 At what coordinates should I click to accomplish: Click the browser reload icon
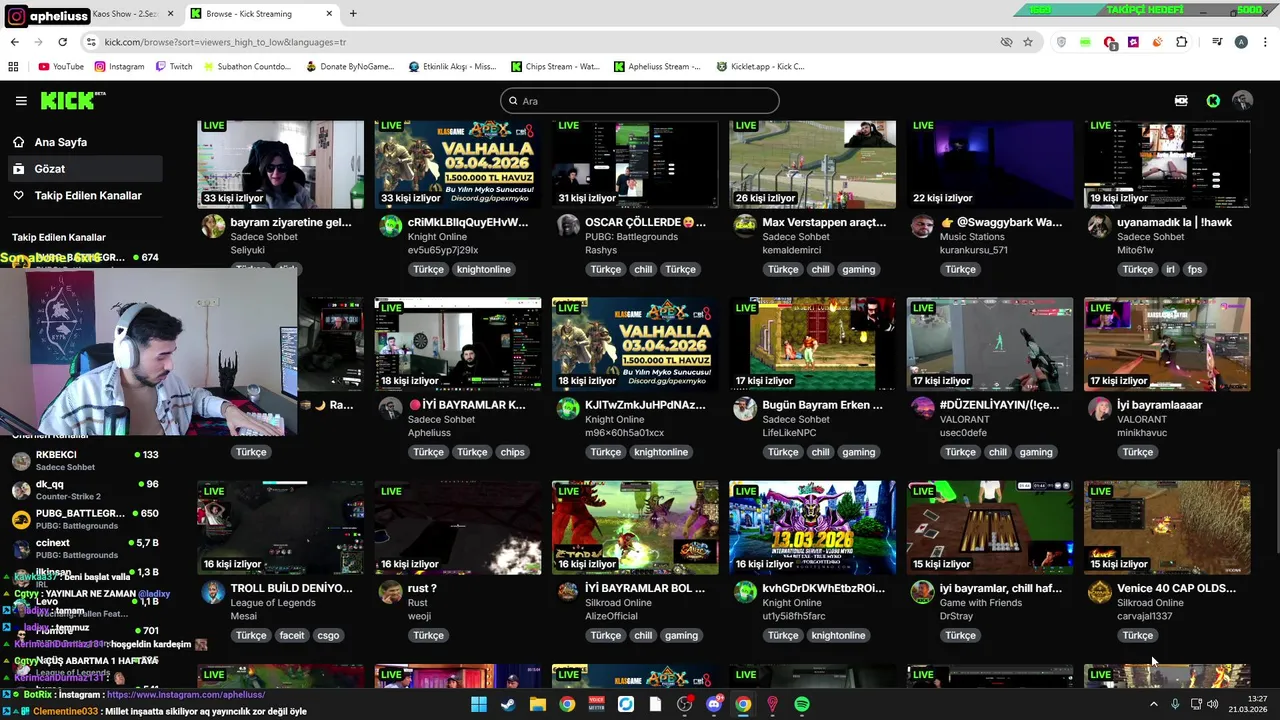(62, 42)
